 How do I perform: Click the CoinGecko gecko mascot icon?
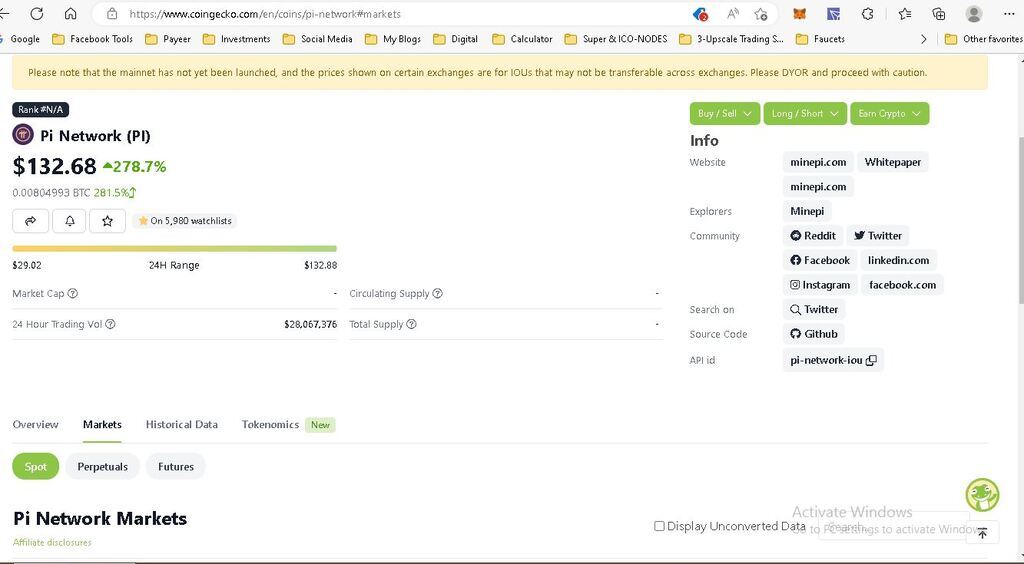point(982,495)
